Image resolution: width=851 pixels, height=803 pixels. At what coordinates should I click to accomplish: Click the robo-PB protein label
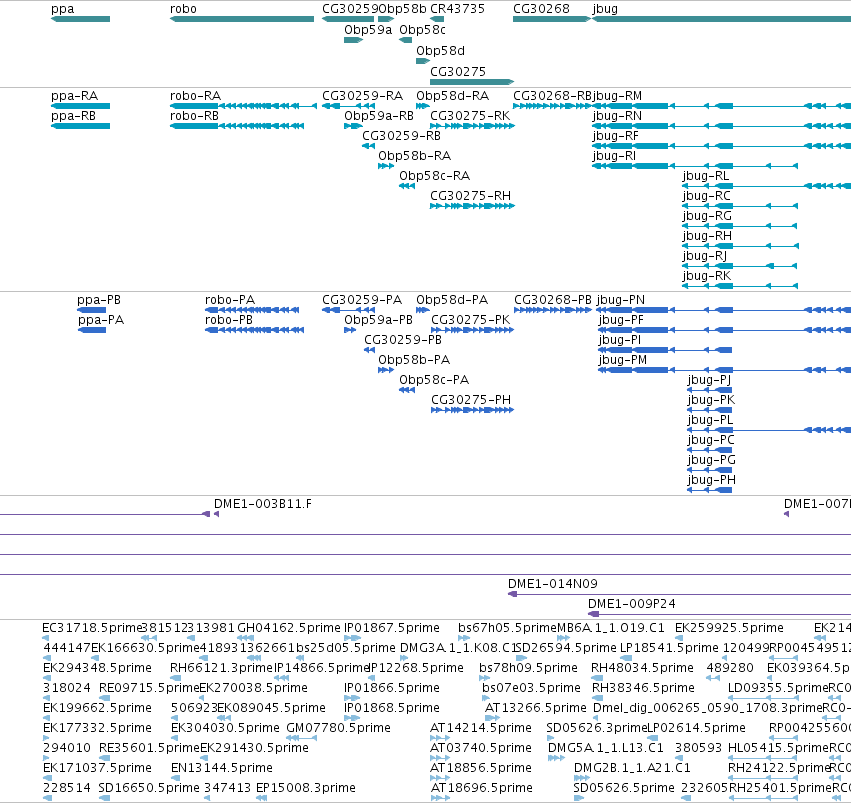coord(229,320)
